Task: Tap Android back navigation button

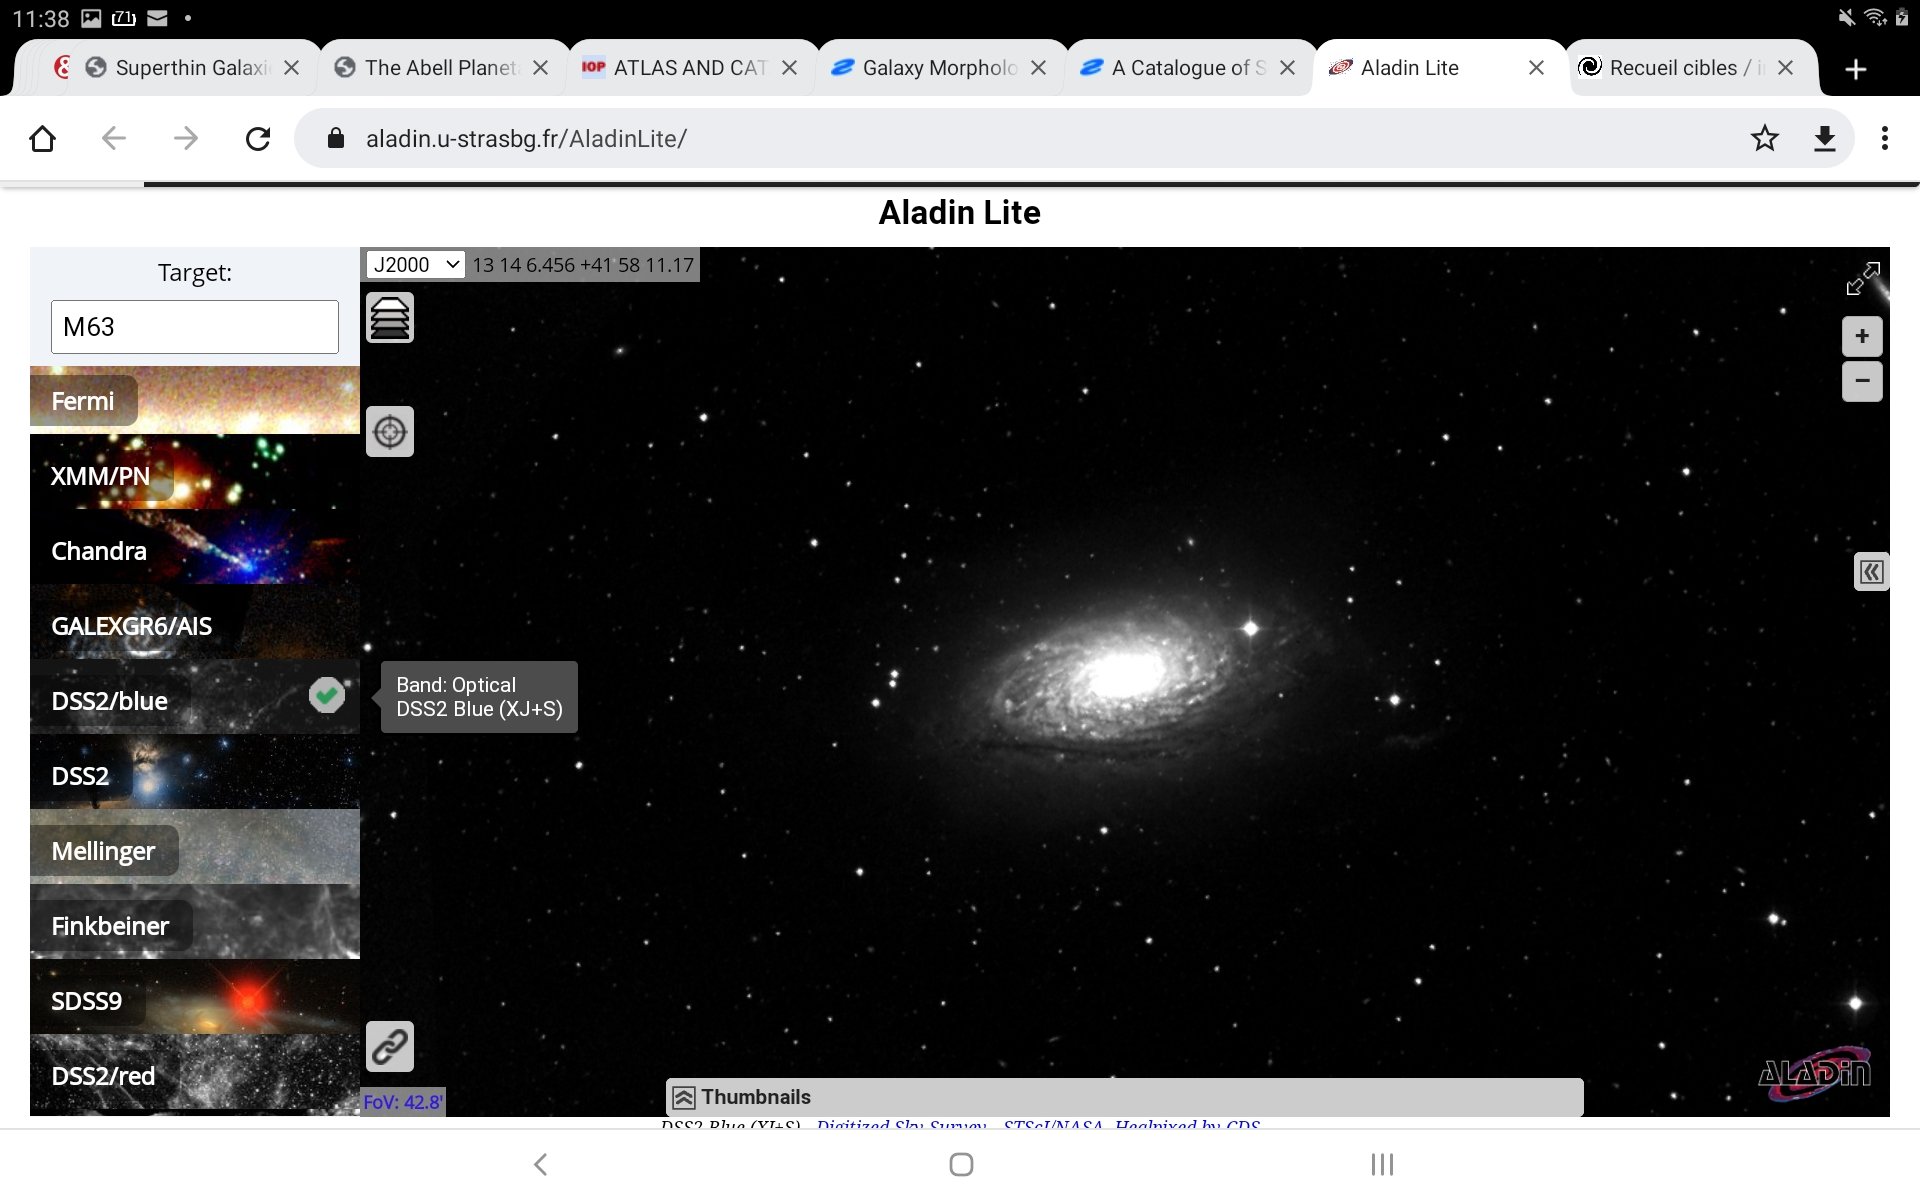Action: pyautogui.click(x=541, y=1164)
